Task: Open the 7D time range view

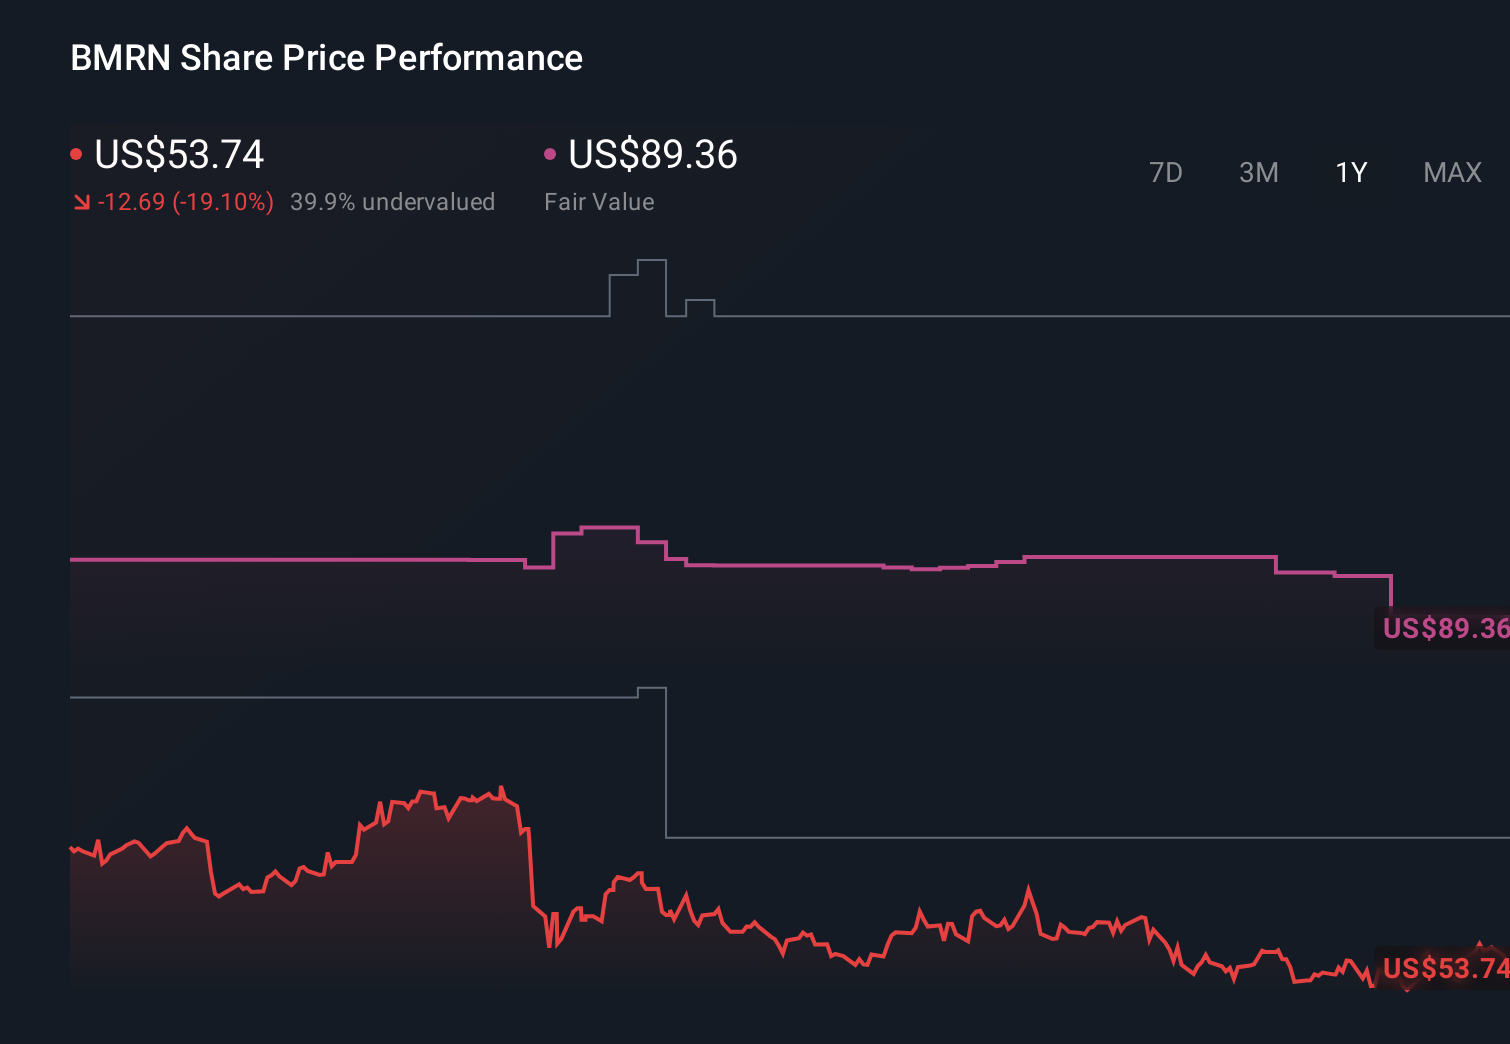Action: pyautogui.click(x=1166, y=172)
